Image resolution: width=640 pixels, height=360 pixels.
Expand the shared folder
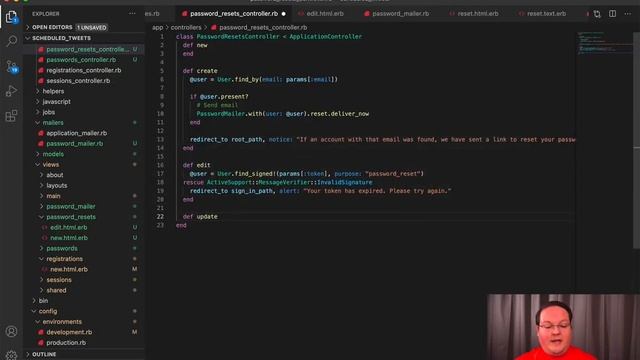[x=56, y=290]
